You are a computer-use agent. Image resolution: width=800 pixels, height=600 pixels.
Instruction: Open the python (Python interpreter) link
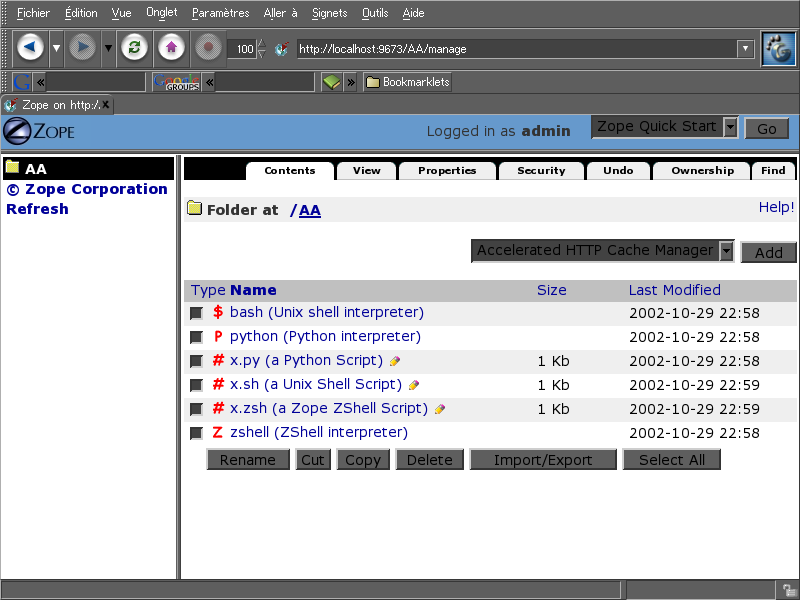(x=325, y=337)
